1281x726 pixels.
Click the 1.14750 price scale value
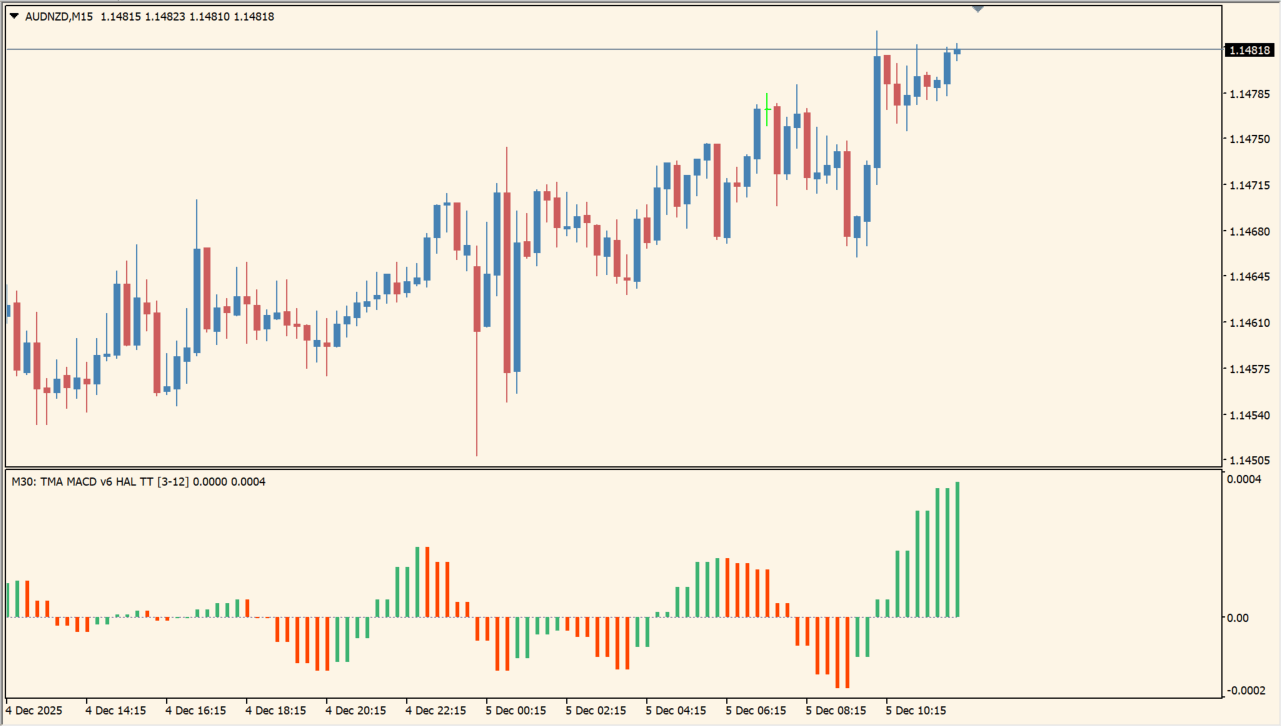pos(1249,140)
